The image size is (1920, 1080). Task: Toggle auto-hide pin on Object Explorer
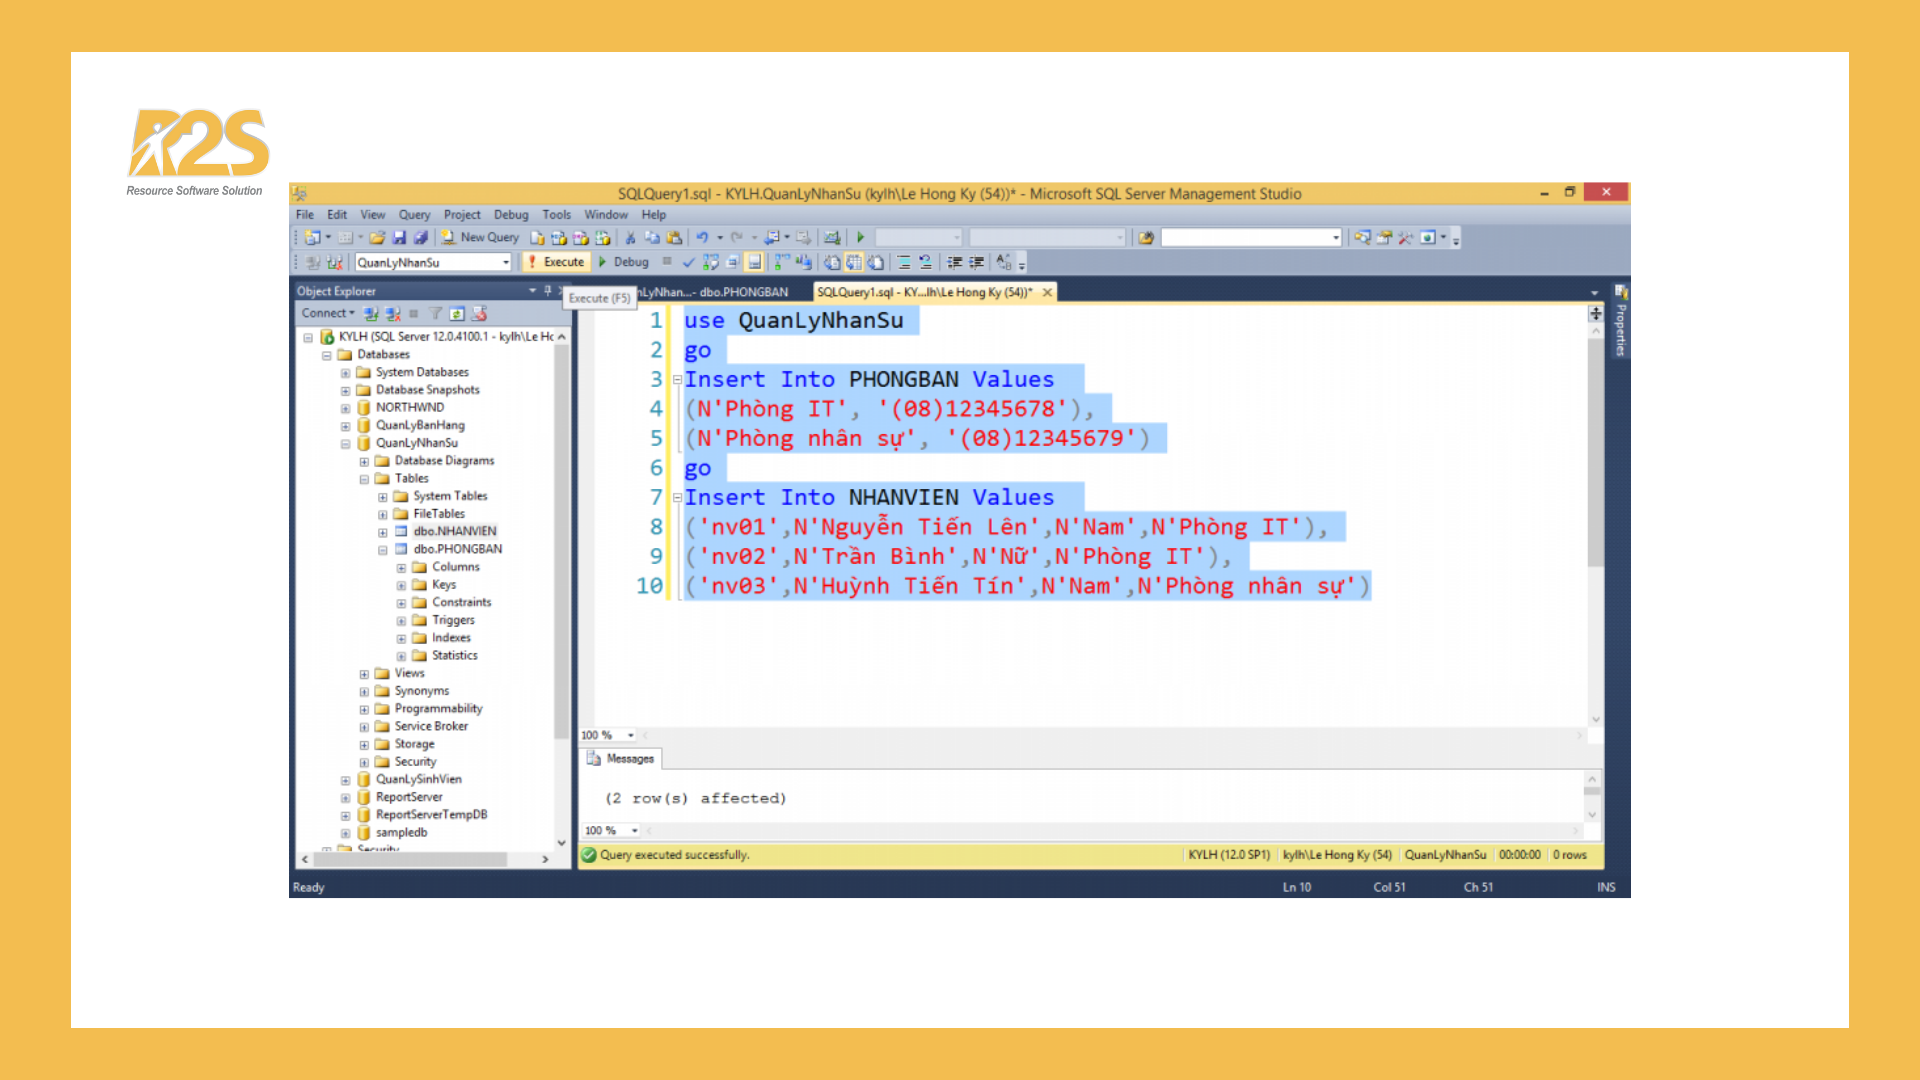[547, 291]
